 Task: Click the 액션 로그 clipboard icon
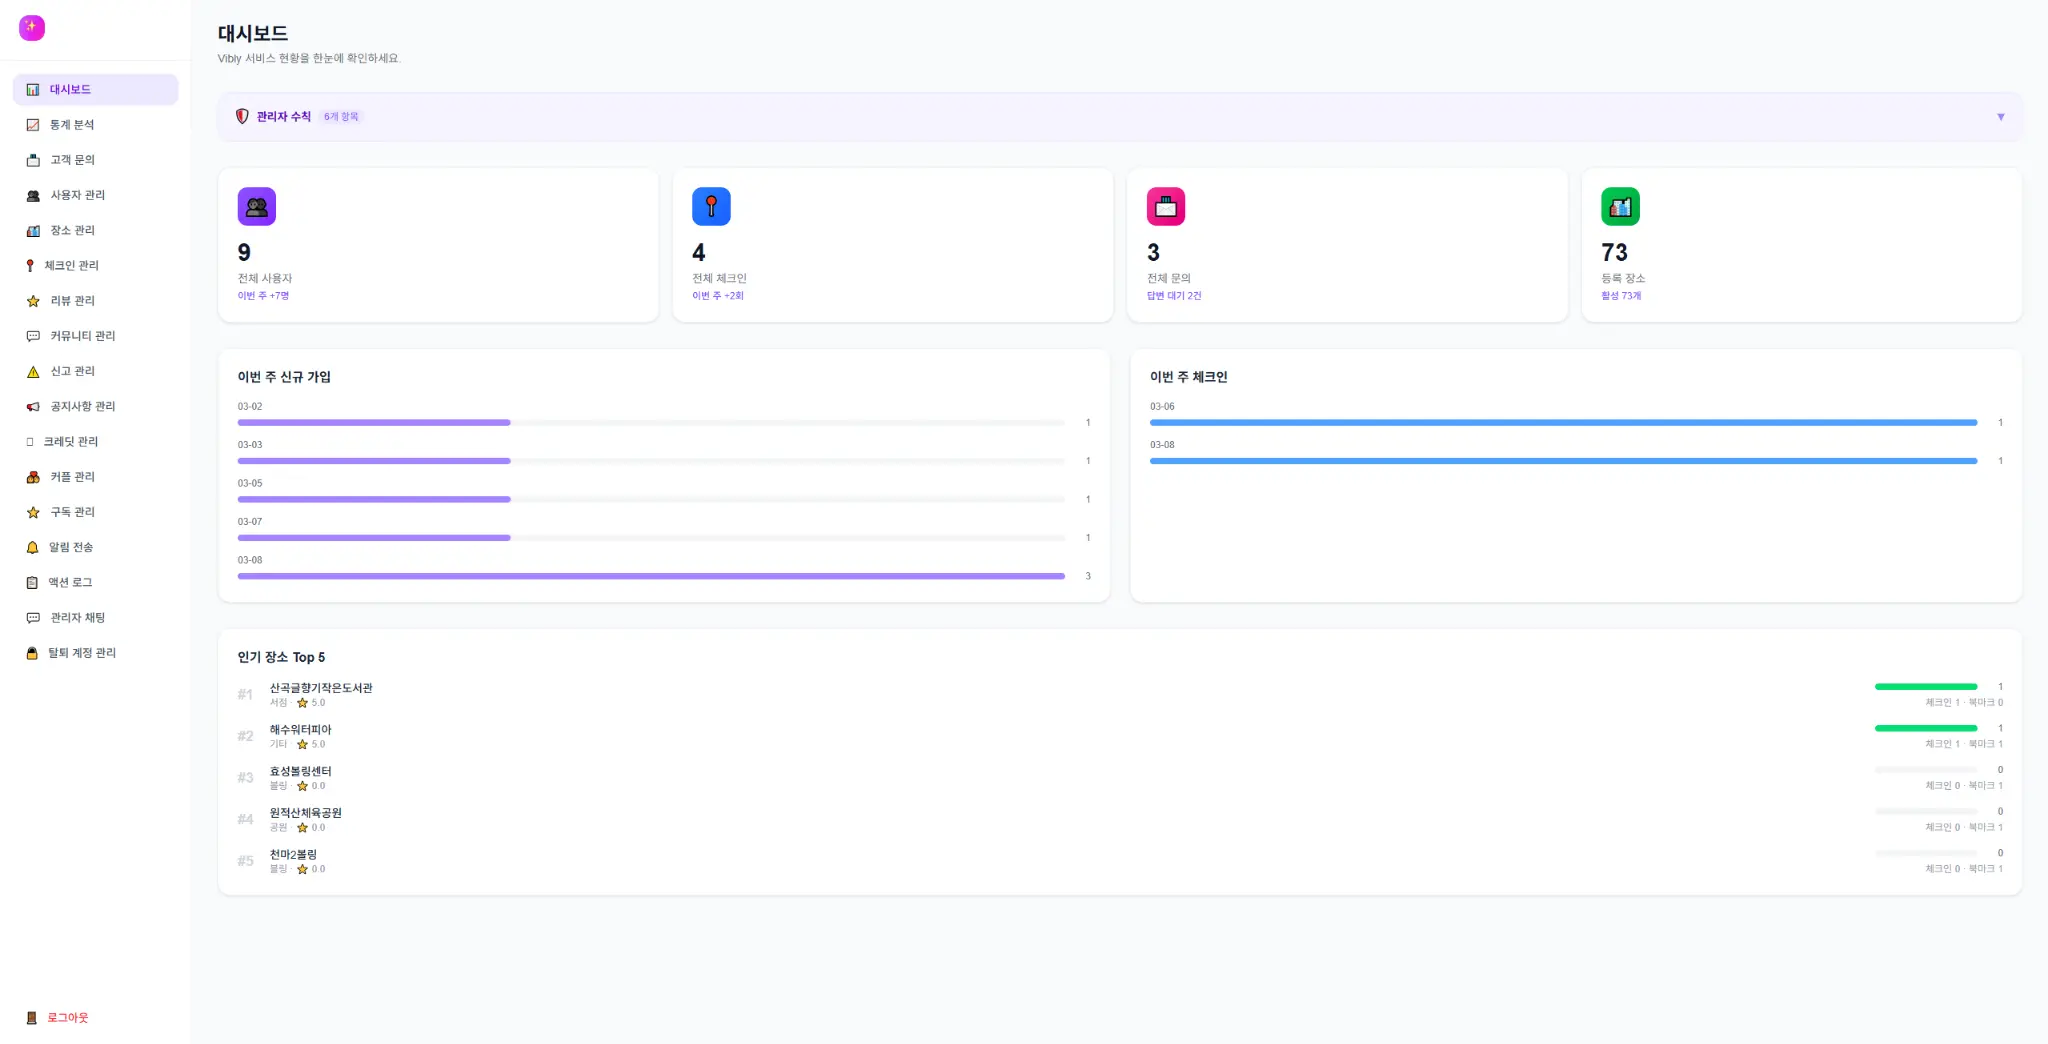point(32,582)
